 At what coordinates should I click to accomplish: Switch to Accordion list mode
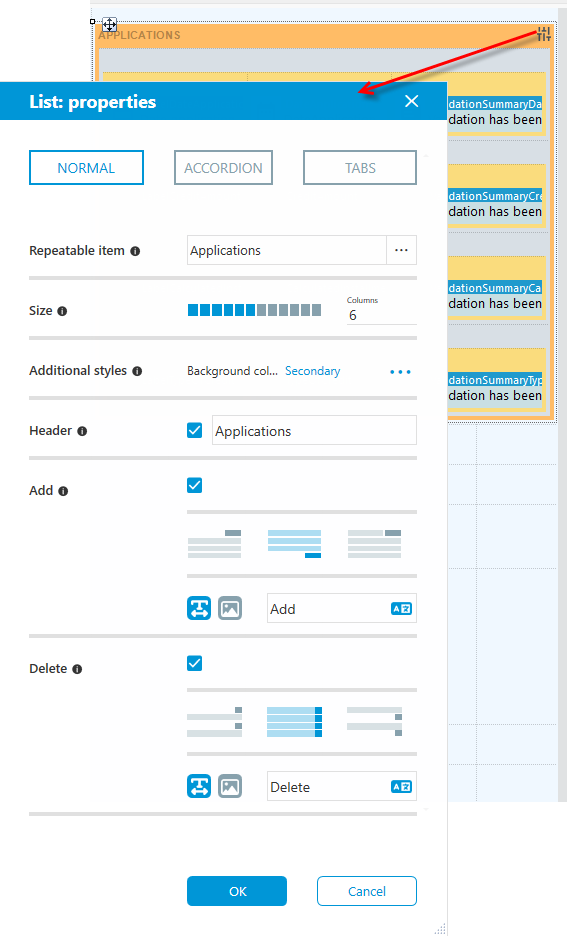click(x=223, y=168)
